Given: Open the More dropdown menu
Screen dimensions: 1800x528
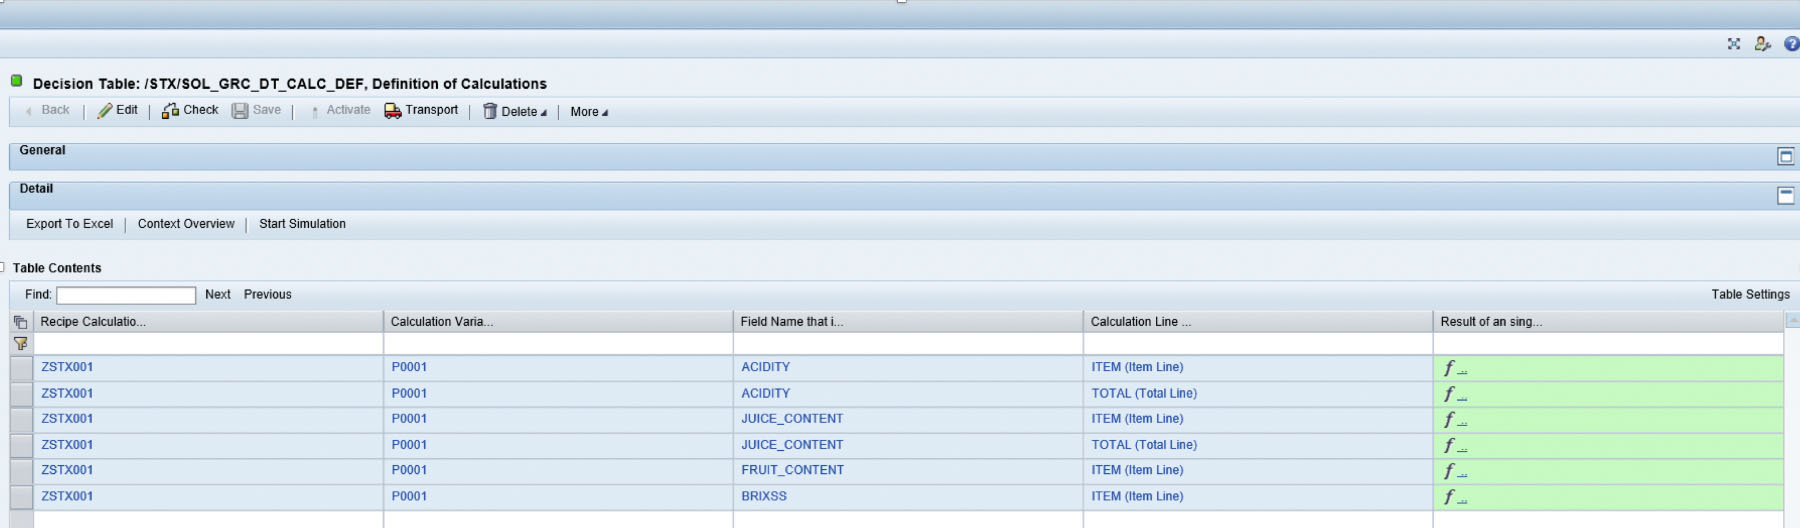Looking at the screenshot, I should pyautogui.click(x=589, y=112).
